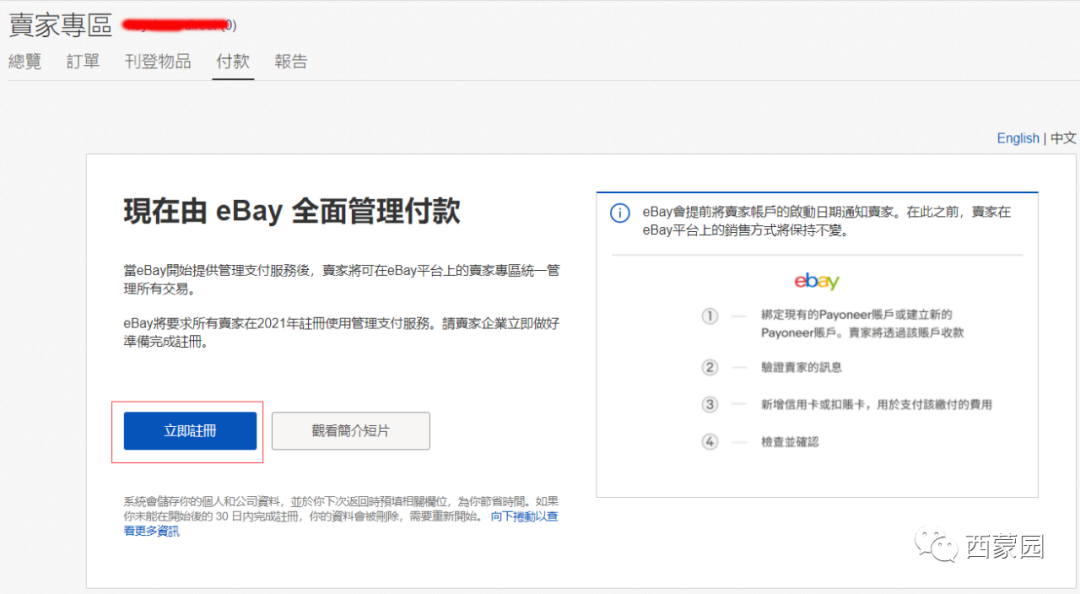Click the step 2 circle icon
The image size is (1080, 594).
pyautogui.click(x=709, y=367)
